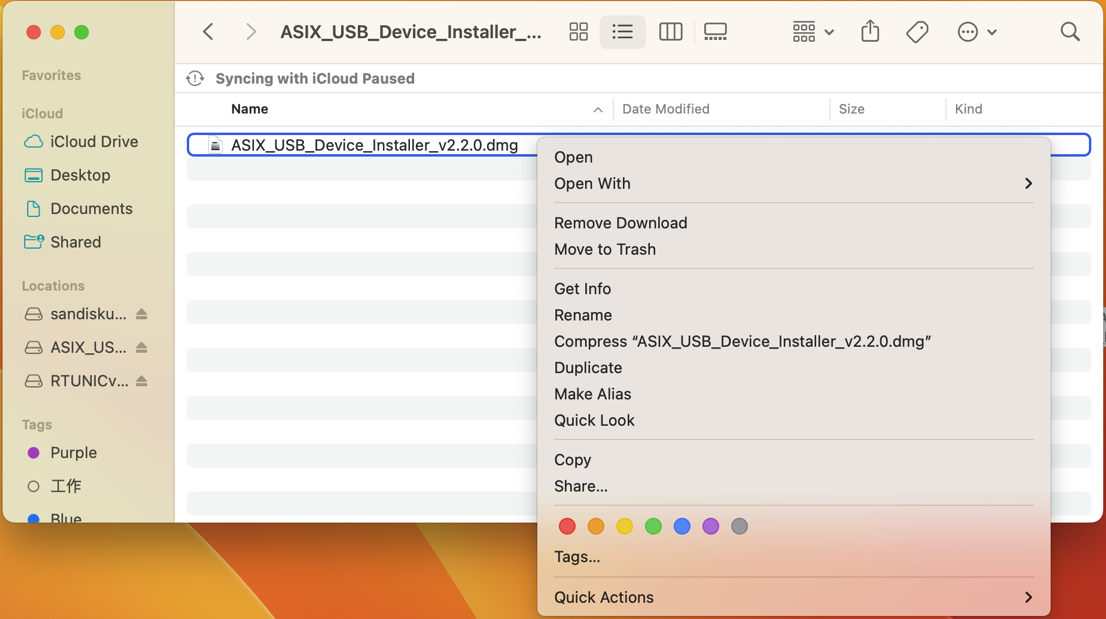This screenshot has height=619, width=1106.
Task: Go back in Finder navigation
Action: click(x=208, y=32)
